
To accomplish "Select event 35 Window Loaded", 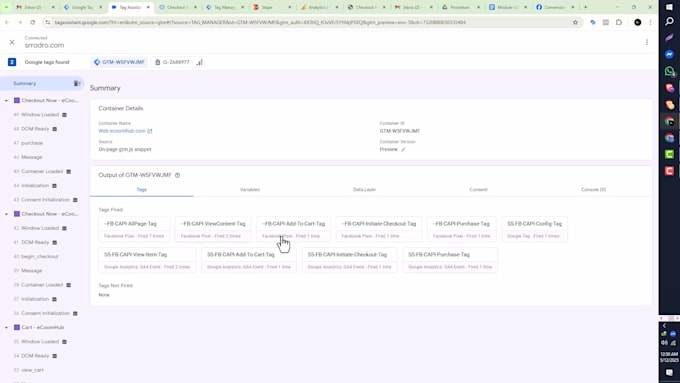I will (x=40, y=342).
